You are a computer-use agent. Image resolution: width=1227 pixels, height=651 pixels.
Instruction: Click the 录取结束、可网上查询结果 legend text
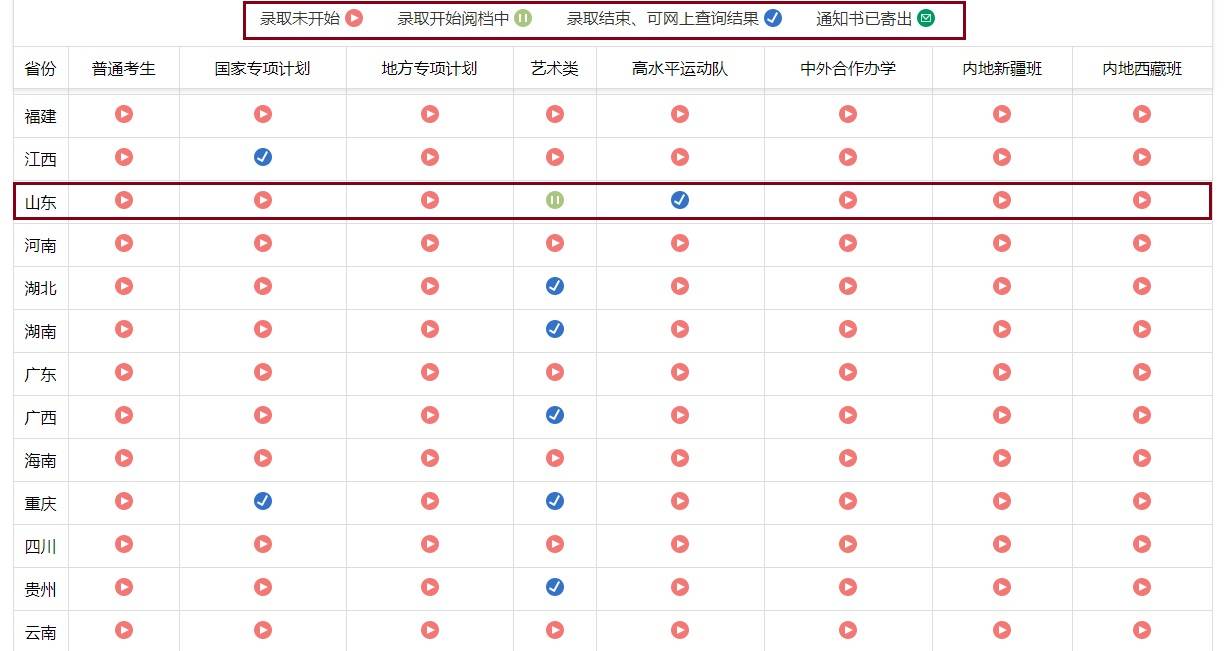662,18
